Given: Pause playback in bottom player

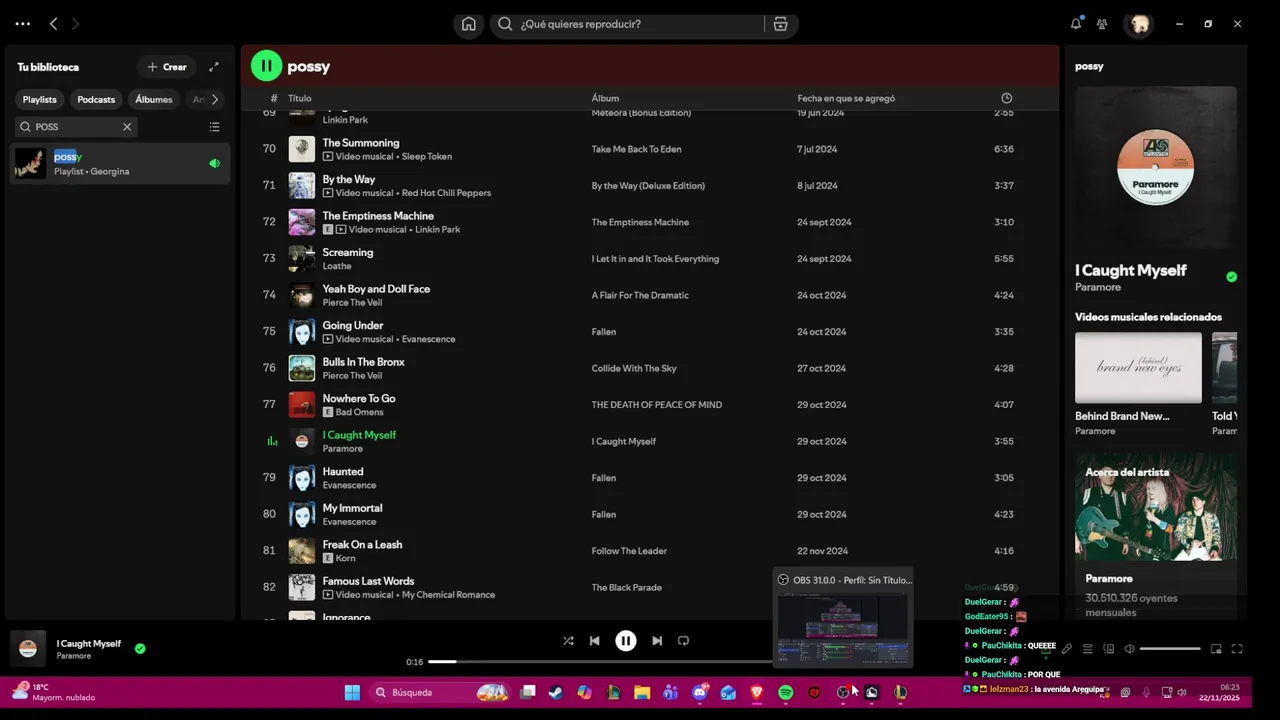Looking at the screenshot, I should 626,641.
